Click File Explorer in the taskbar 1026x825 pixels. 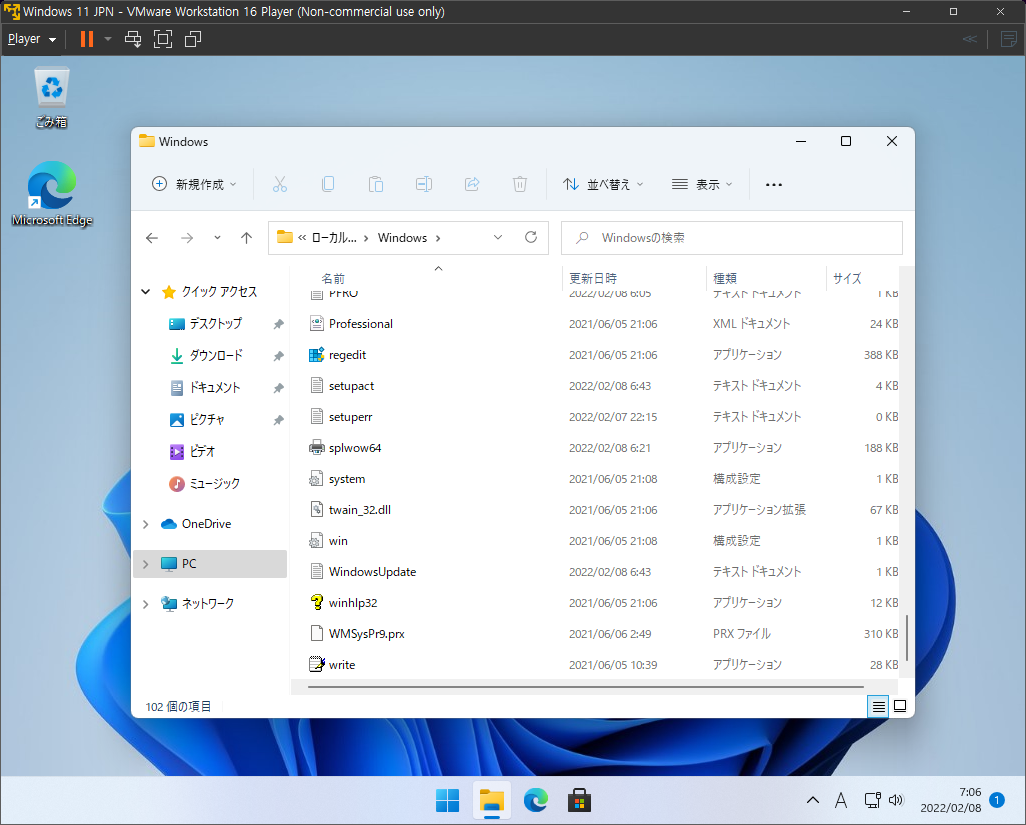(491, 800)
